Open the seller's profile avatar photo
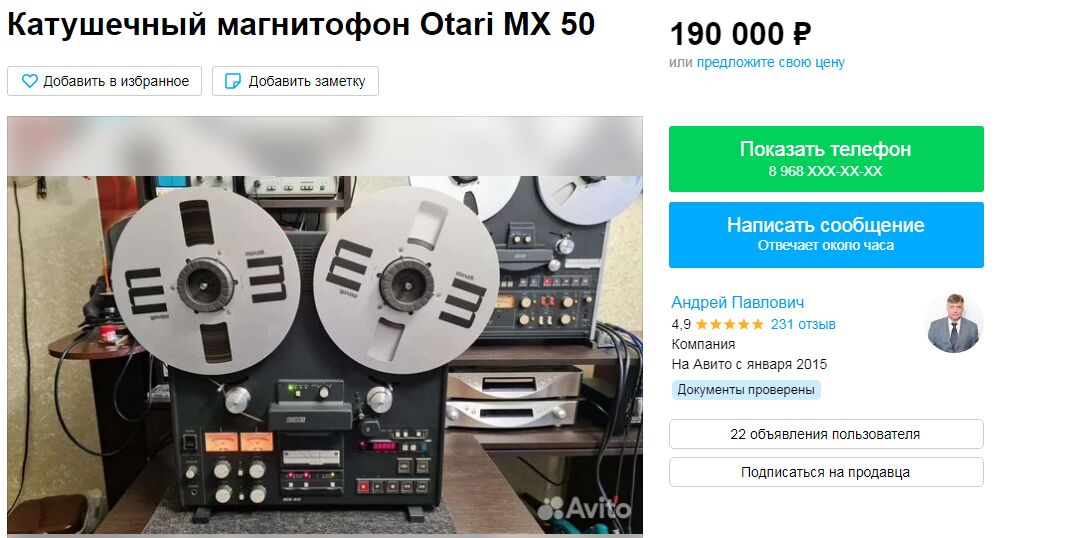The width and height of the screenshot is (1075, 538). tap(954, 323)
